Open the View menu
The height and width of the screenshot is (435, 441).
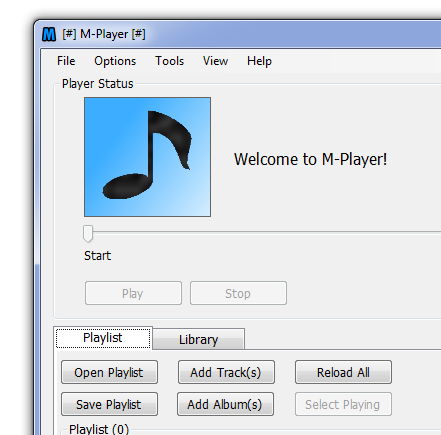(x=215, y=61)
